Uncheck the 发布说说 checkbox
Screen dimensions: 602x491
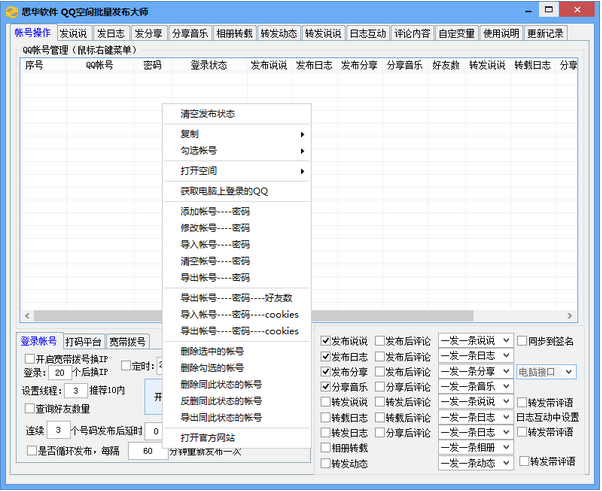pos(326,341)
